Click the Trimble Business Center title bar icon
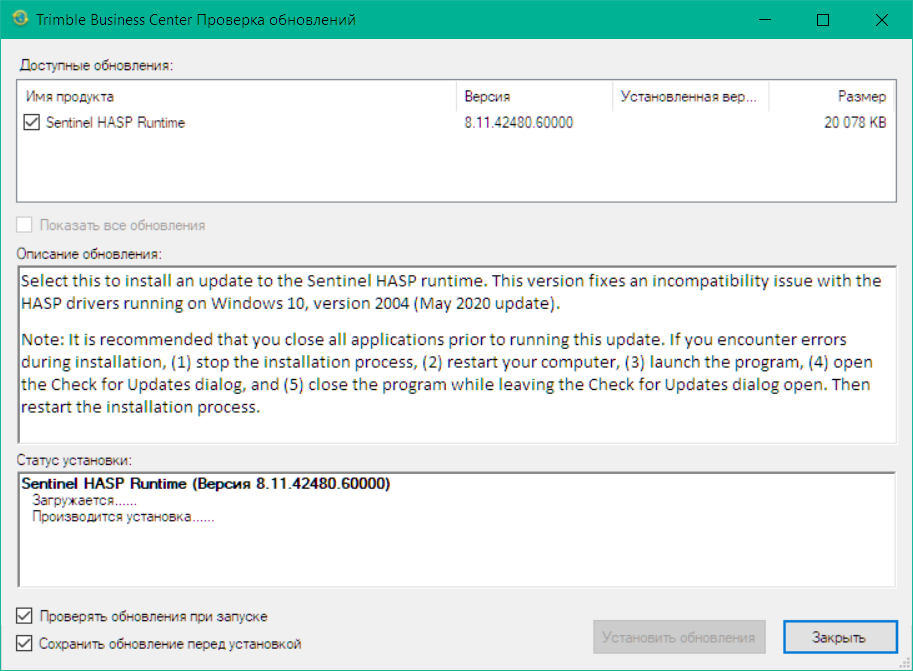This screenshot has height=671, width=913. click(20, 19)
